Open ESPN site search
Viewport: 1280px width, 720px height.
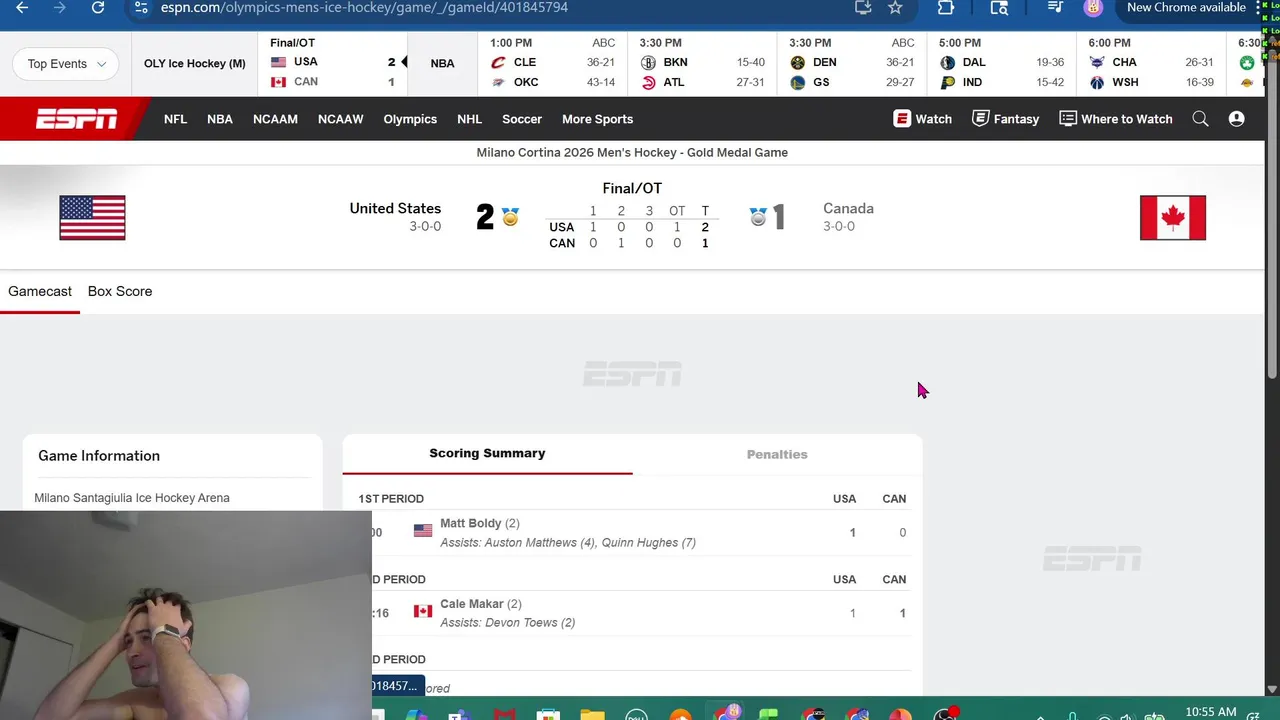1200,119
